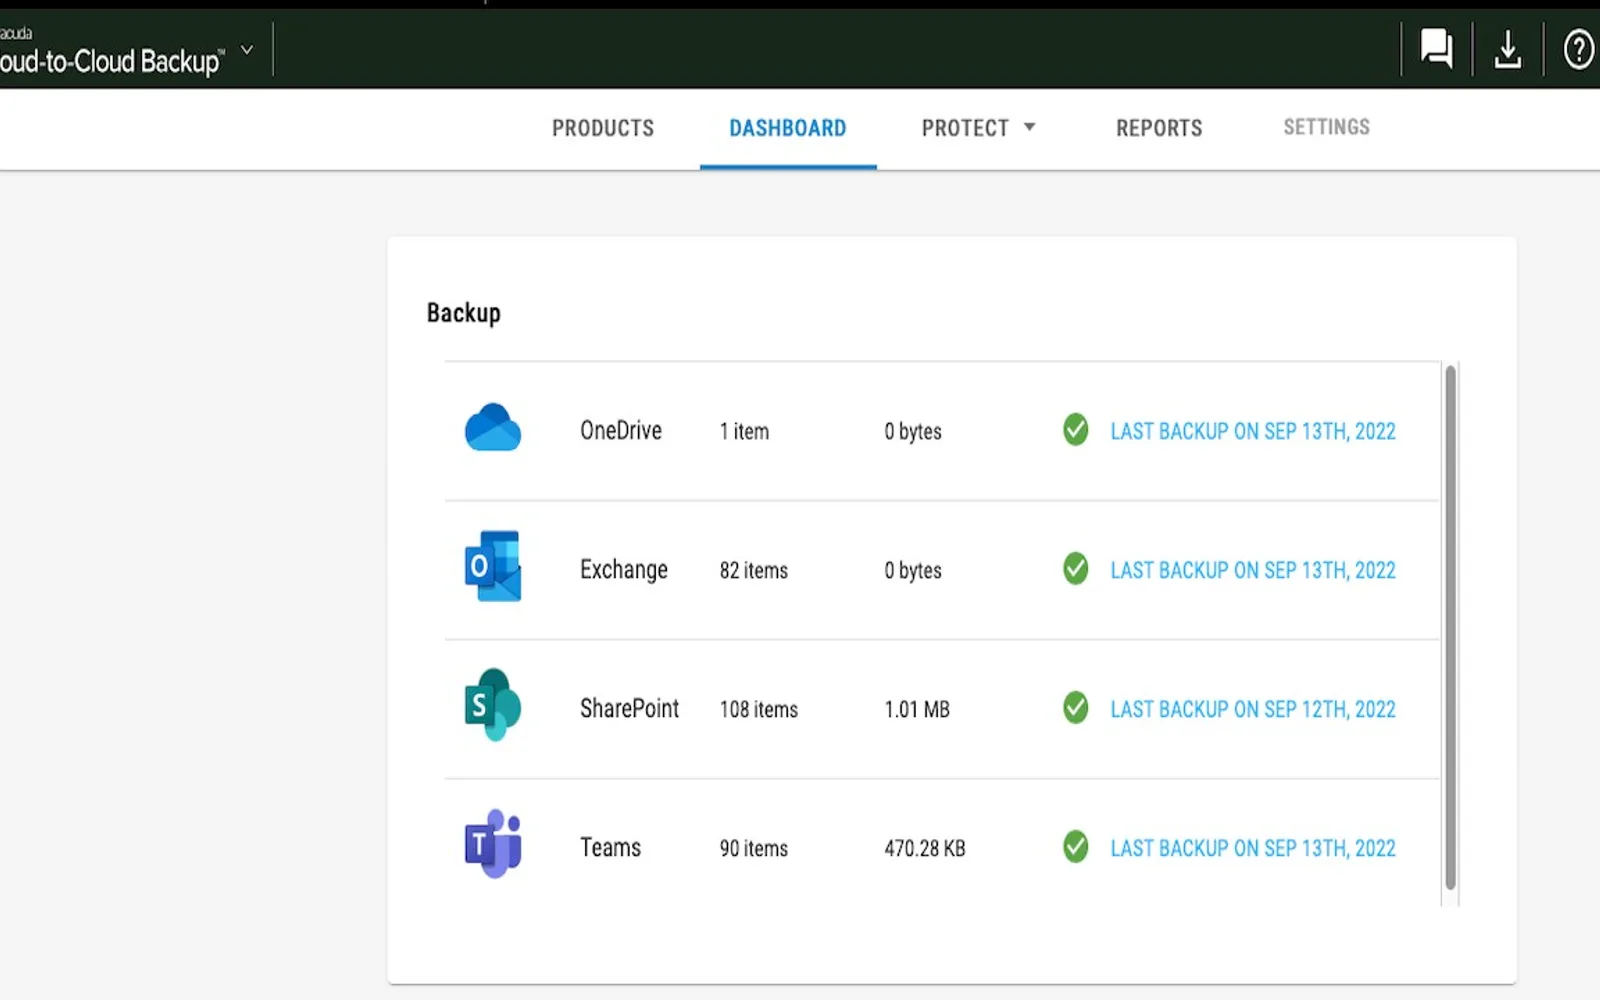
Task: Go to the Products tab
Action: coord(603,128)
